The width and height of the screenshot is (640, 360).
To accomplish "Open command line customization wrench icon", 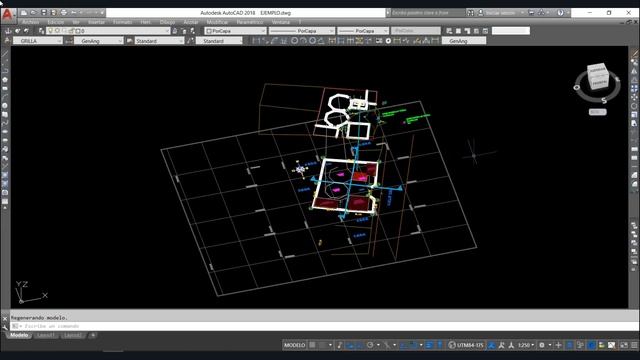I will 5,327.
